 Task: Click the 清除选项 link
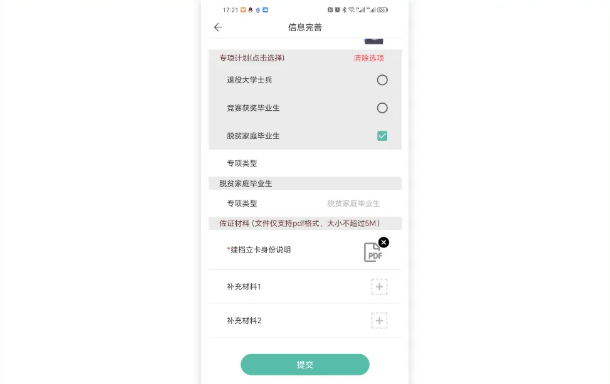point(369,58)
